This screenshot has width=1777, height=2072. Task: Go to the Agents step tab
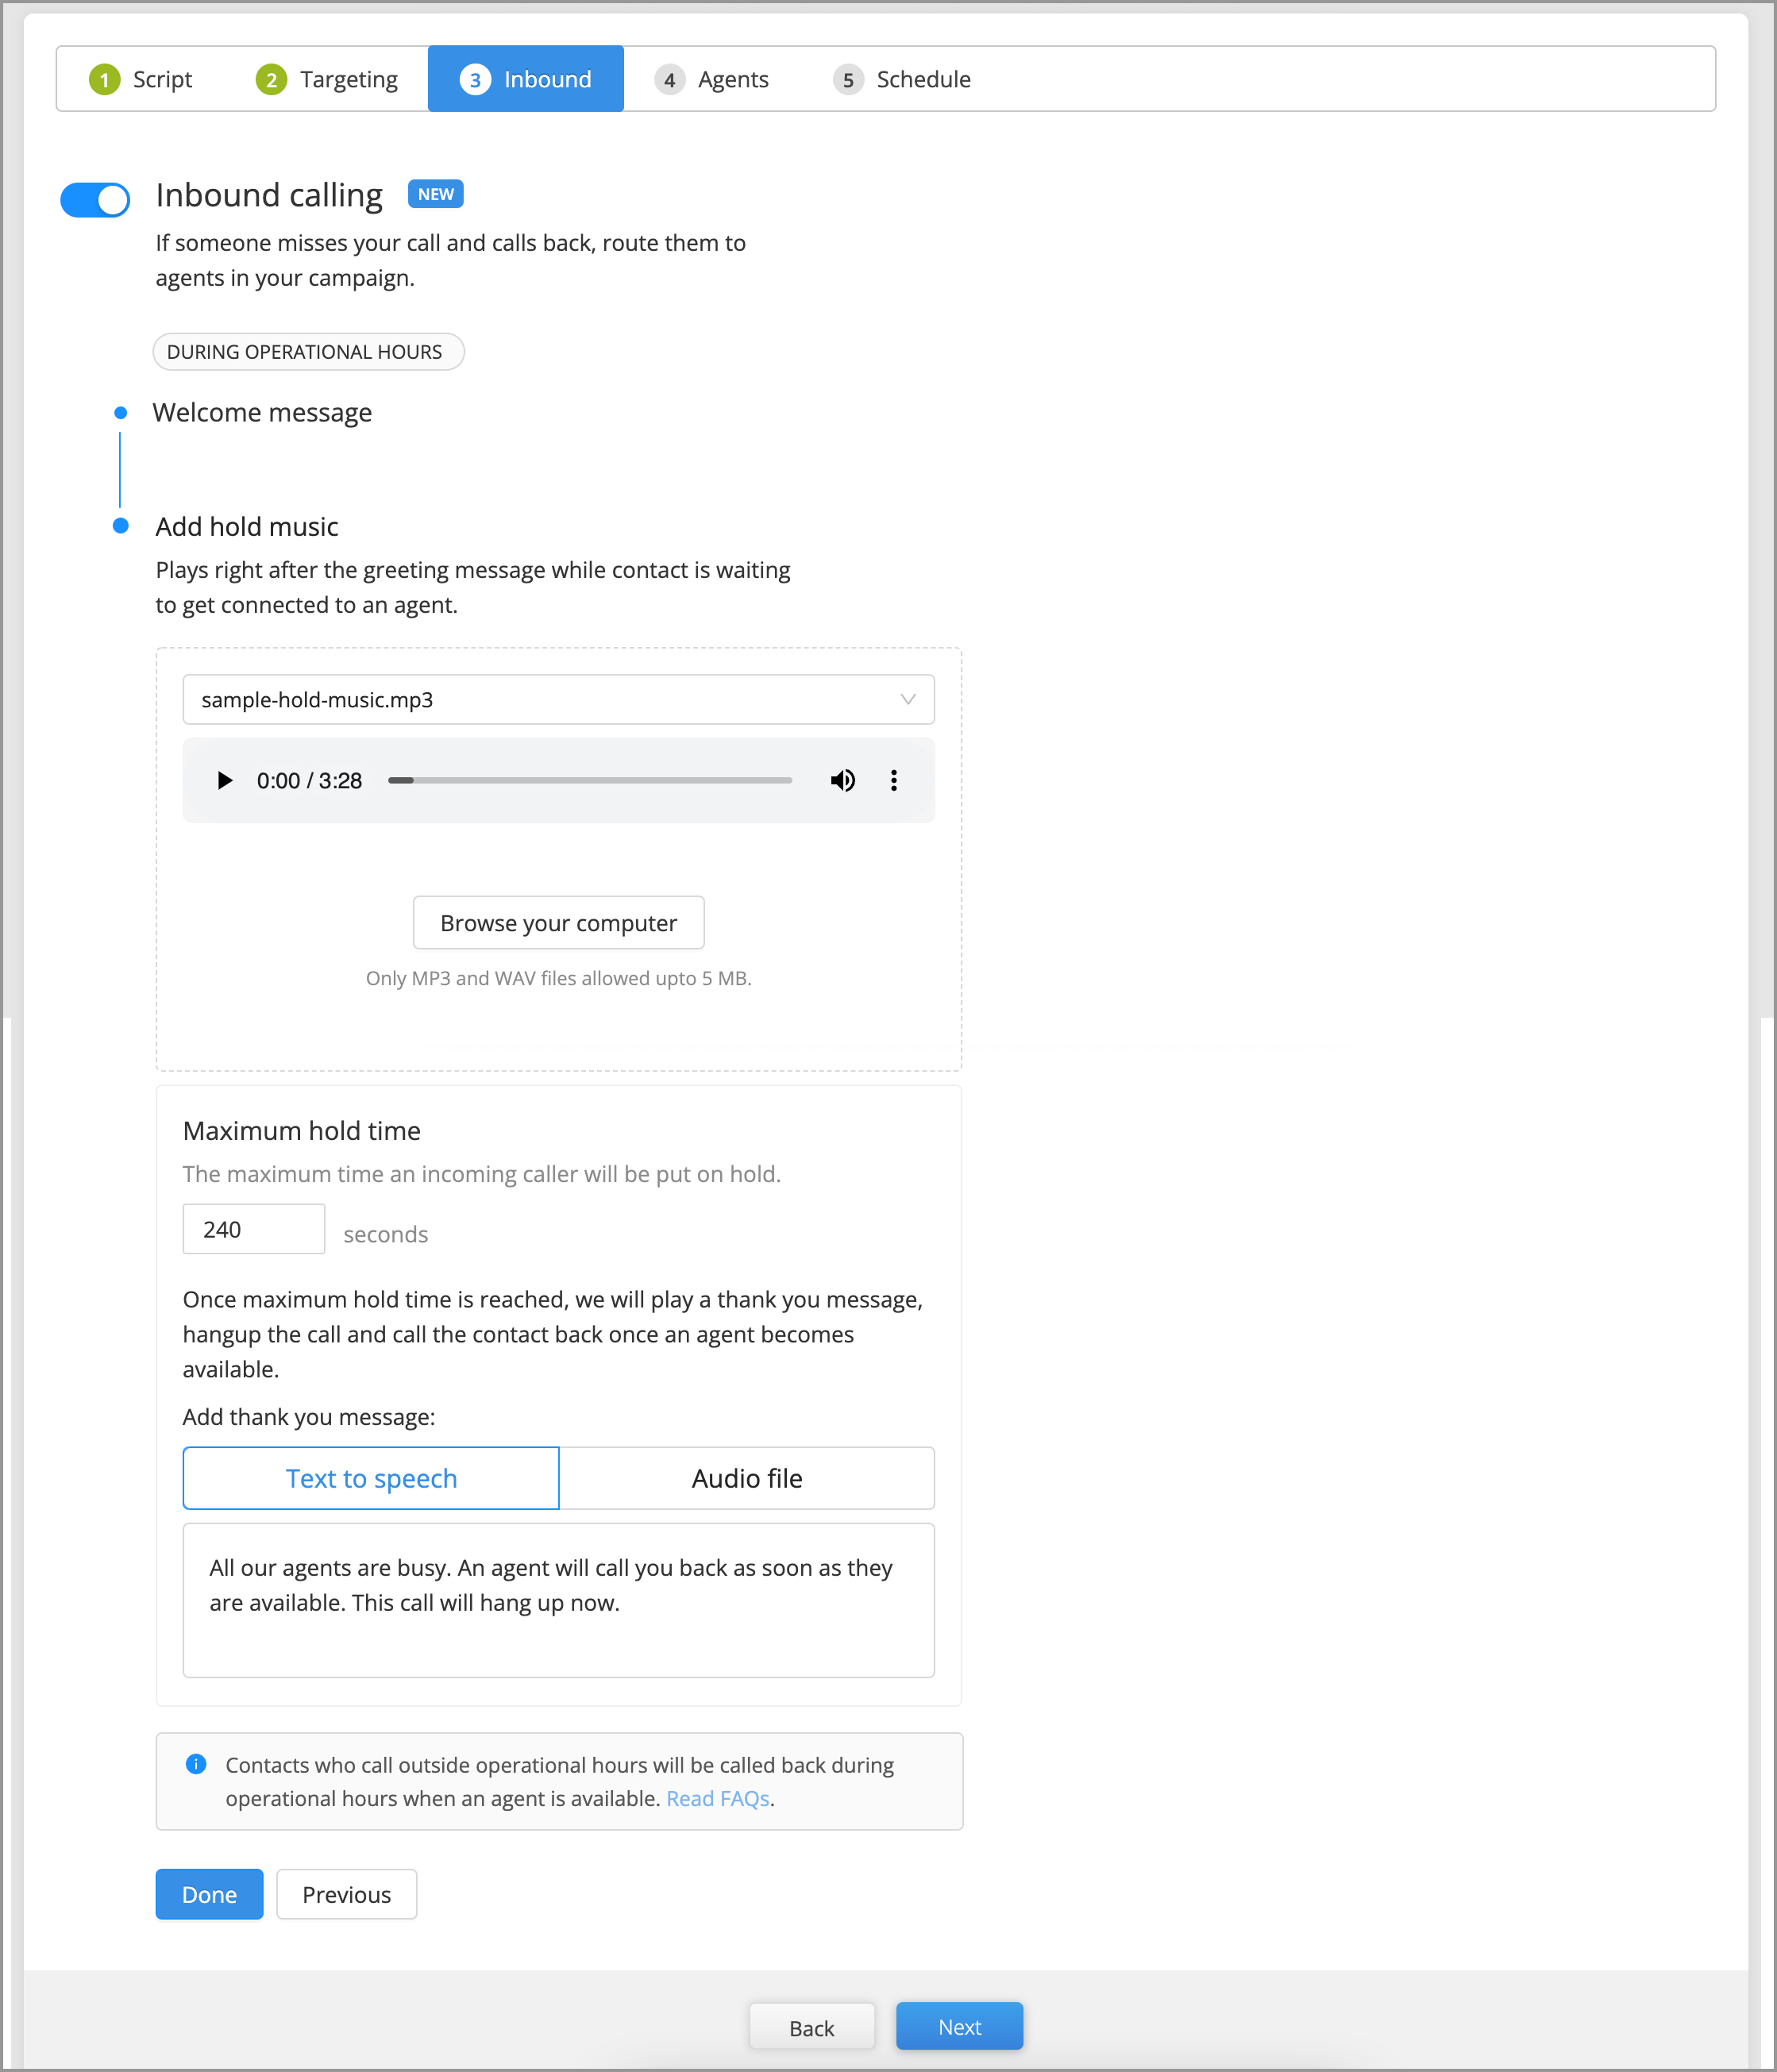(x=712, y=79)
